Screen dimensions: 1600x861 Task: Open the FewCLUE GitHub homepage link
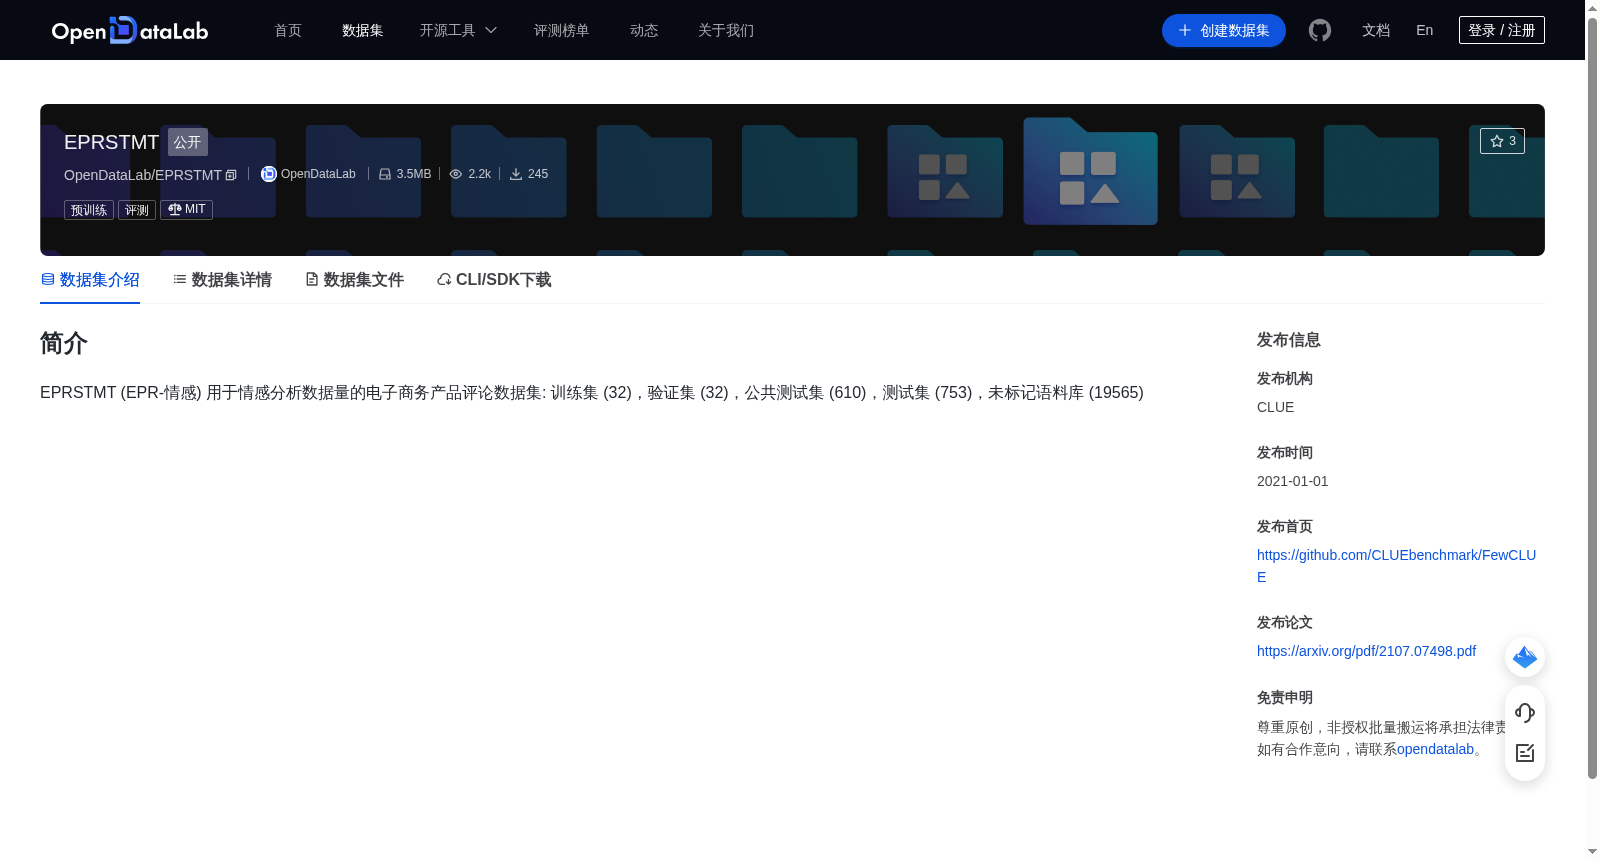(x=1396, y=566)
